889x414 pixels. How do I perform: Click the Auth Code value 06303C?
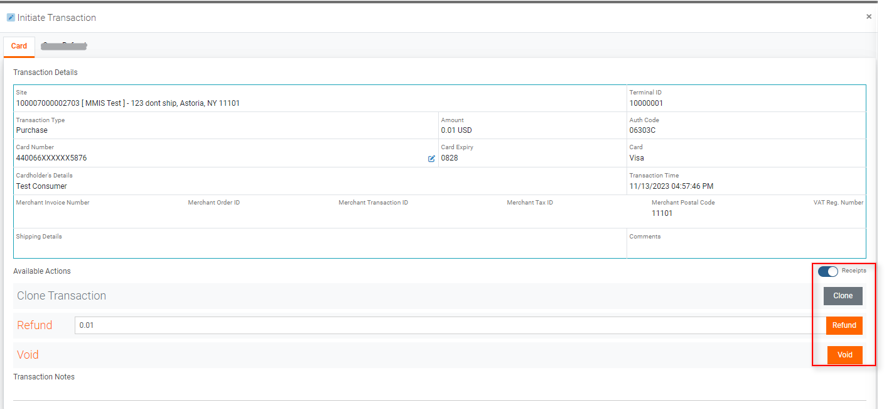[x=642, y=130]
